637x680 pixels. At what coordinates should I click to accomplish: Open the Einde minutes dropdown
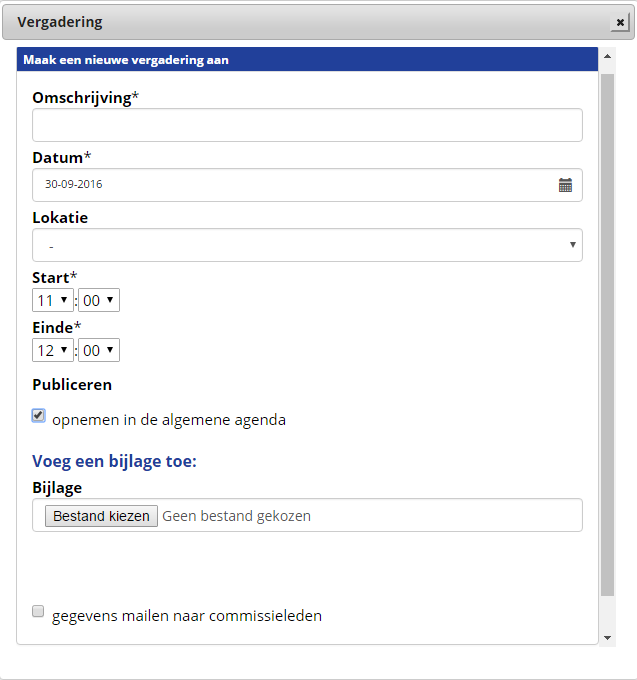99,350
